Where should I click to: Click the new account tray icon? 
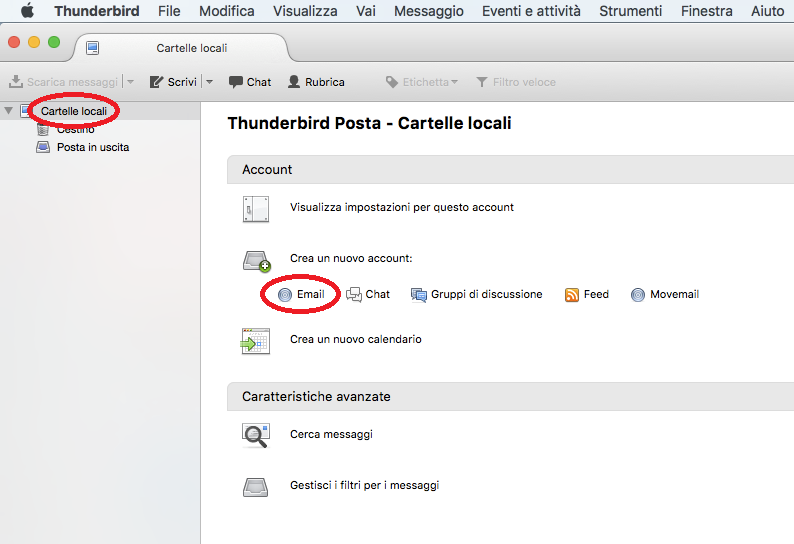coord(257,261)
